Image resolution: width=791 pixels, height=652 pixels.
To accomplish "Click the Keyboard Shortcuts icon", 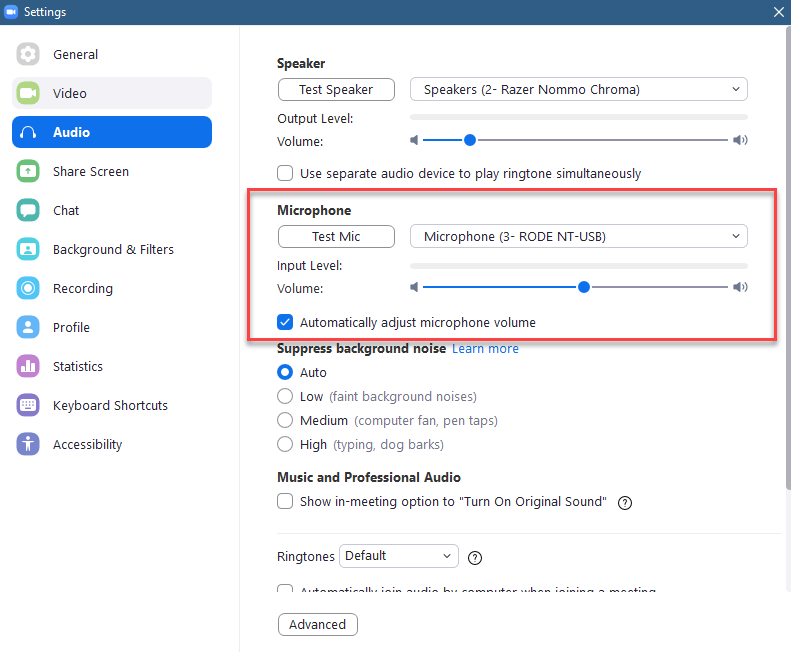I will (28, 405).
